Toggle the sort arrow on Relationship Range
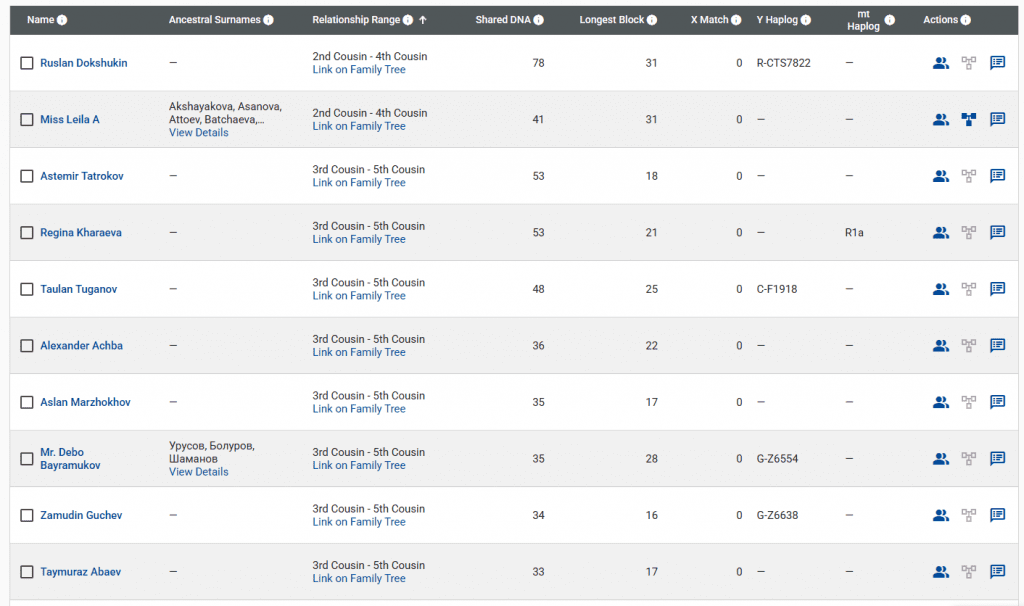Viewport: 1024px width, 606px height. click(x=423, y=20)
